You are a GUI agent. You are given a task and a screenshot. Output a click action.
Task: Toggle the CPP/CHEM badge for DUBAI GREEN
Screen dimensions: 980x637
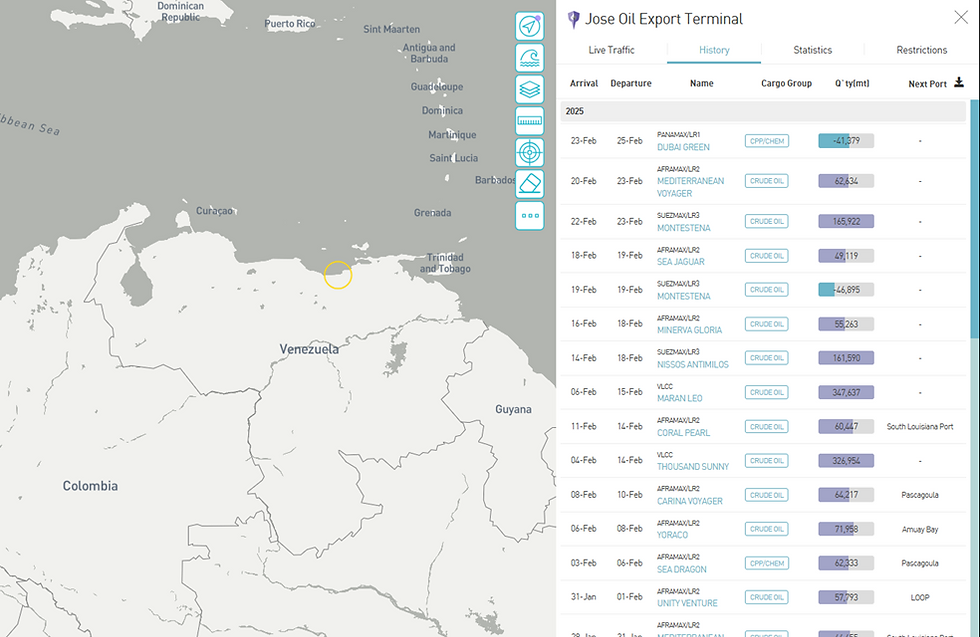point(766,140)
